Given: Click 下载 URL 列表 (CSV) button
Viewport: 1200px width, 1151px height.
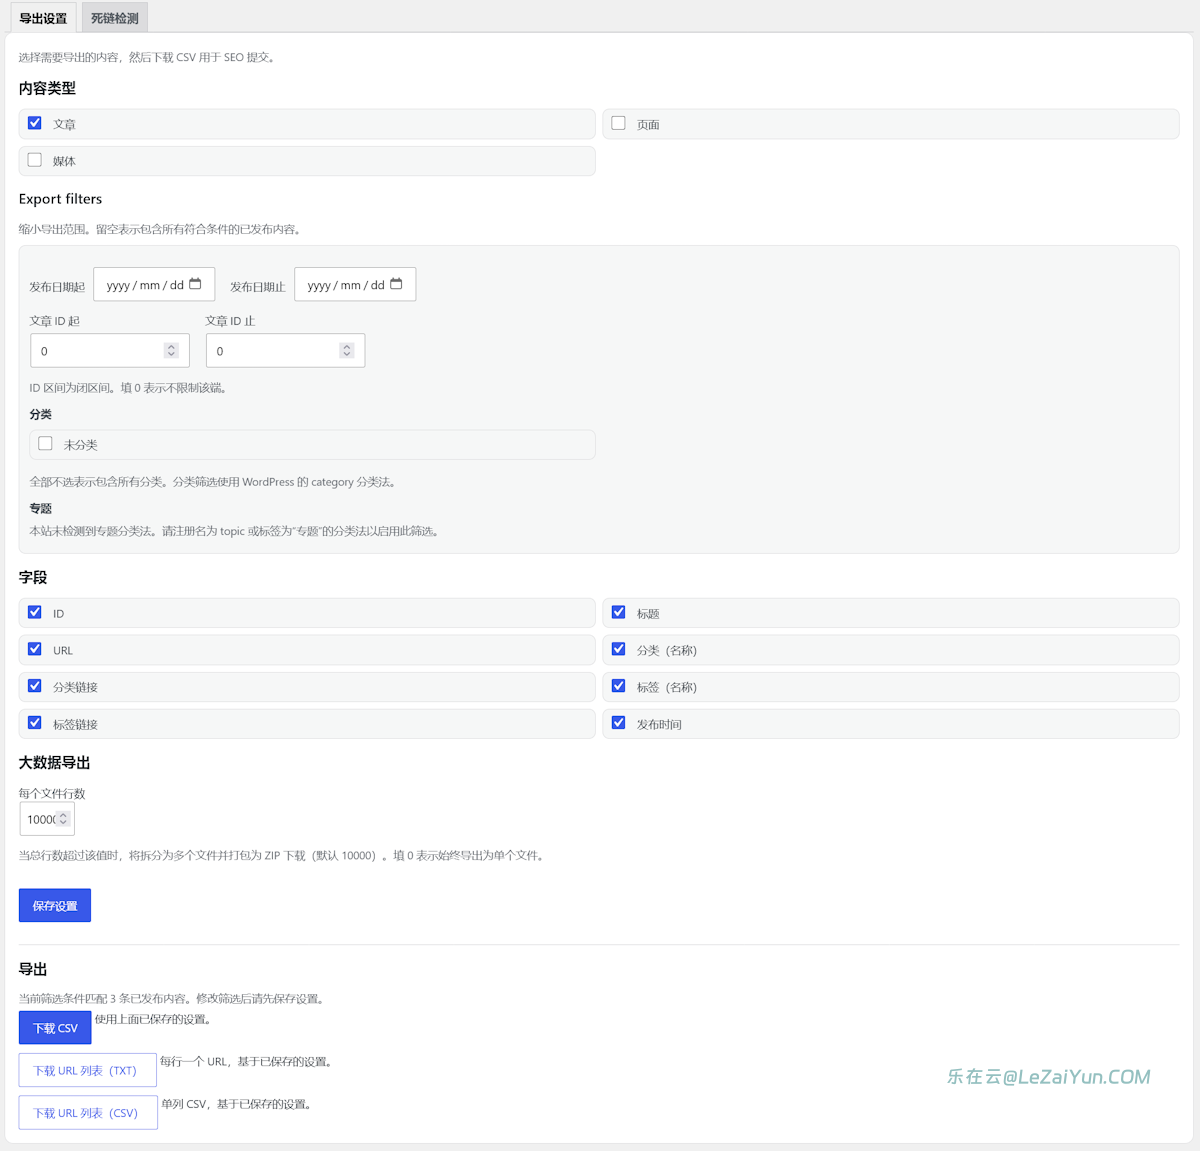Looking at the screenshot, I should (x=88, y=1113).
